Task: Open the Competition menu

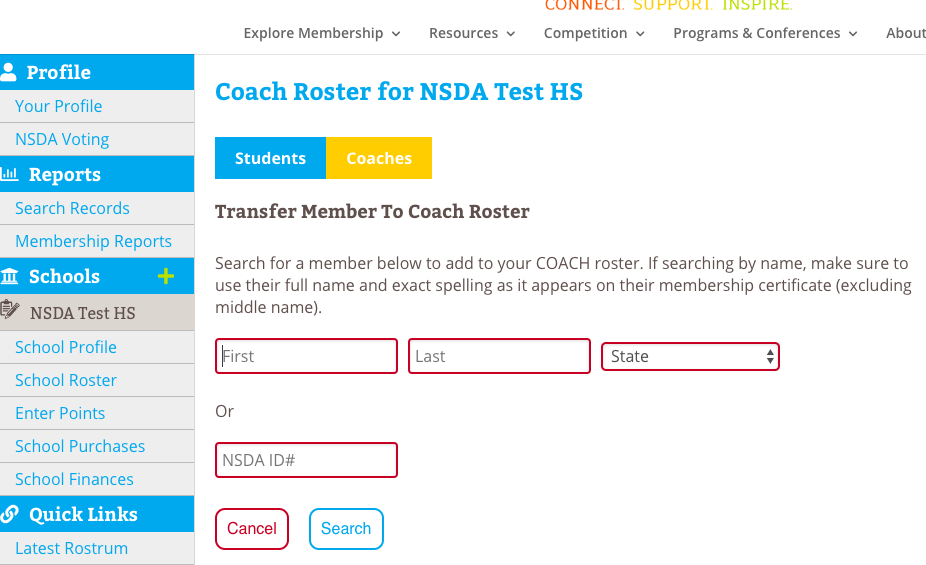Action: click(594, 33)
